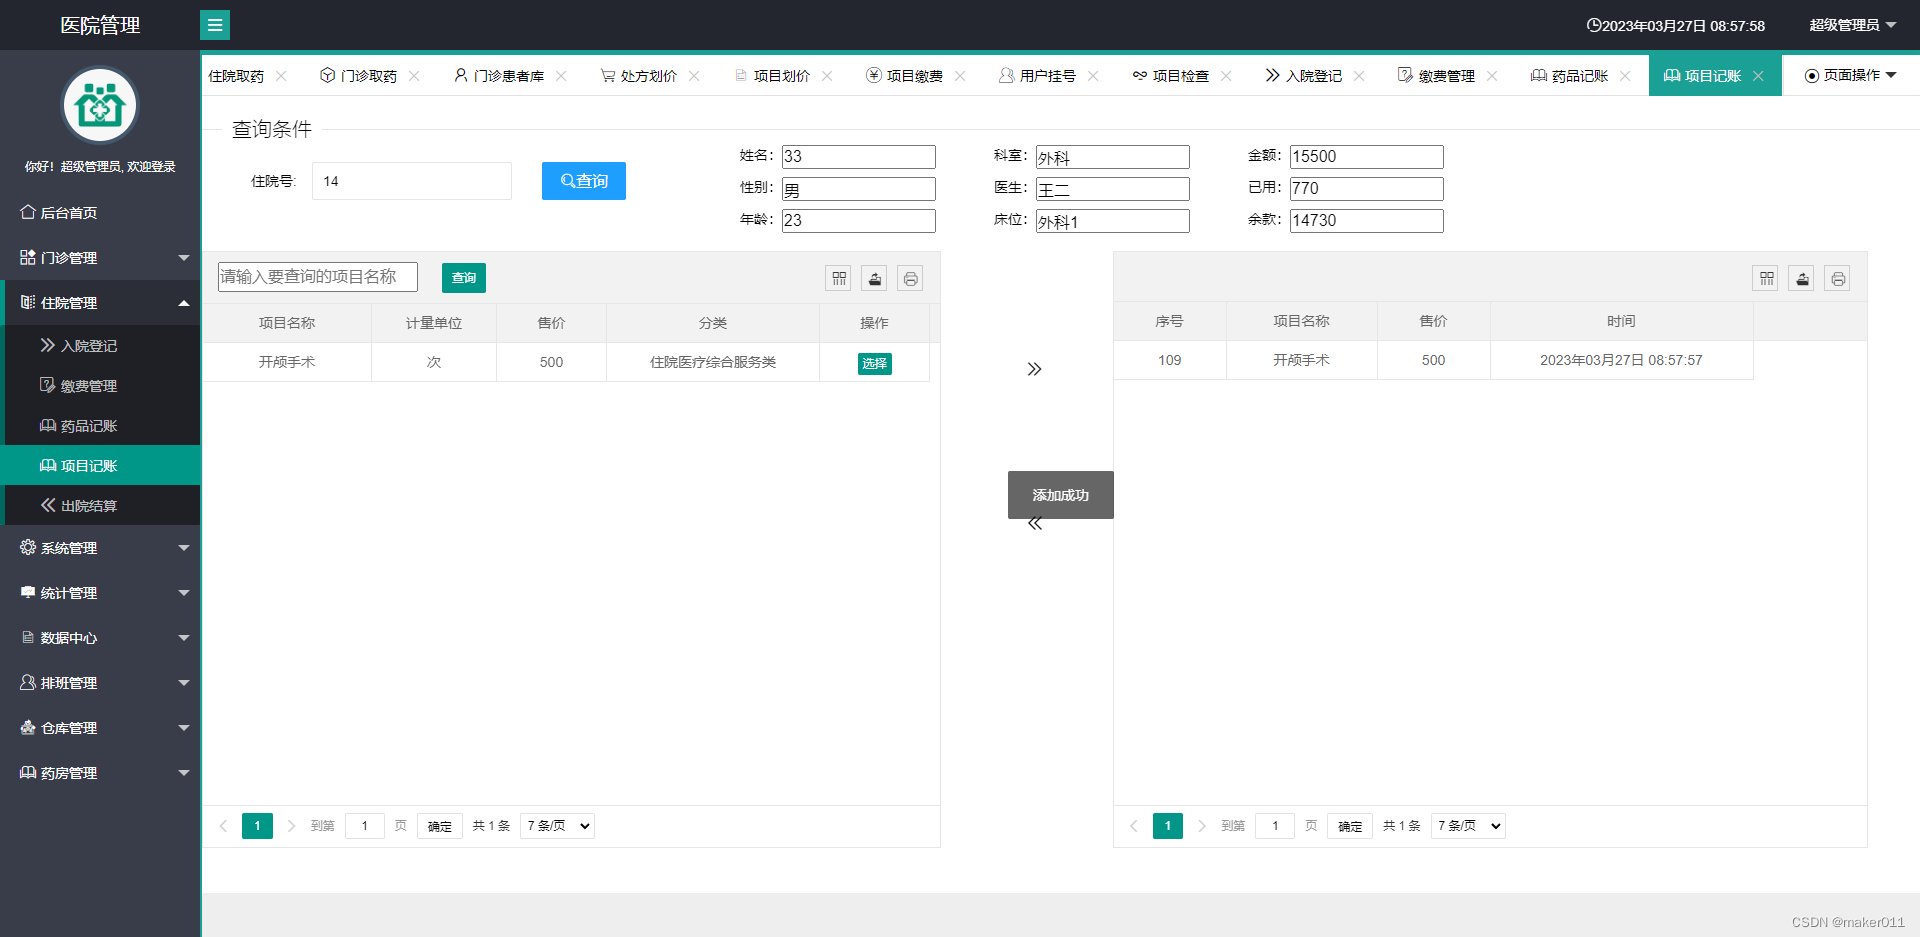Print the left project table

click(910, 279)
